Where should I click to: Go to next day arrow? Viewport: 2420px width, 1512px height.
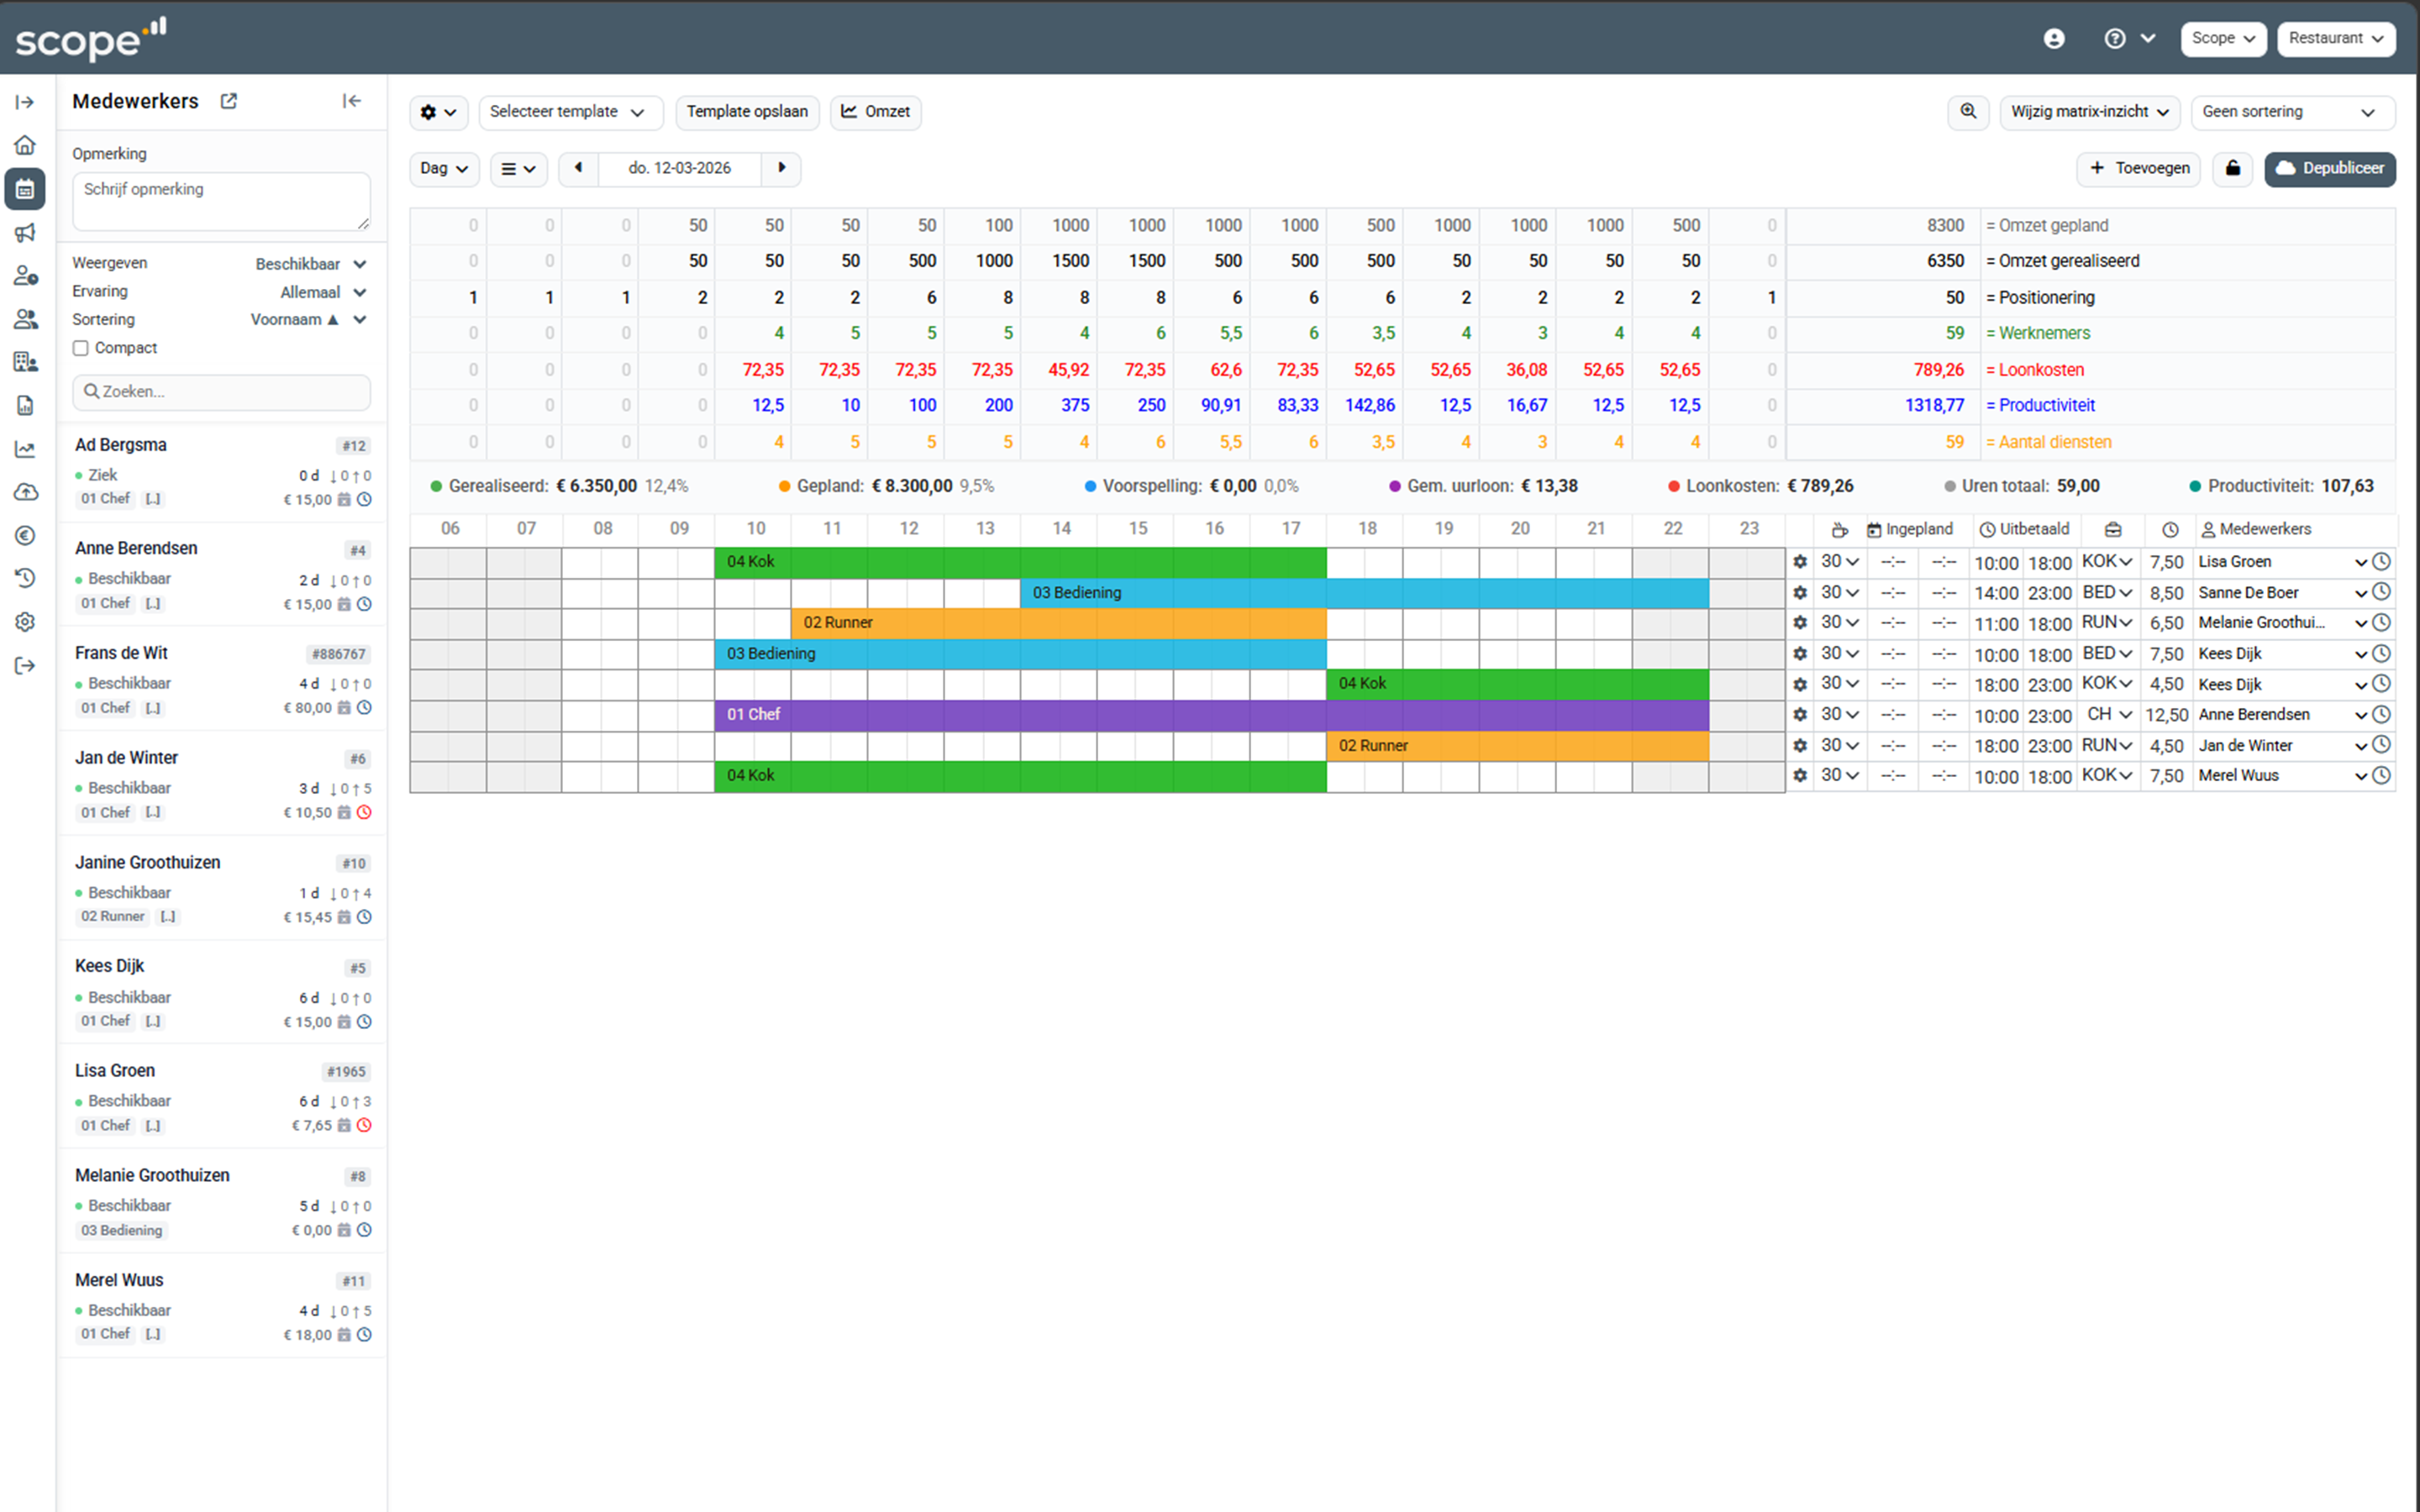(x=781, y=168)
